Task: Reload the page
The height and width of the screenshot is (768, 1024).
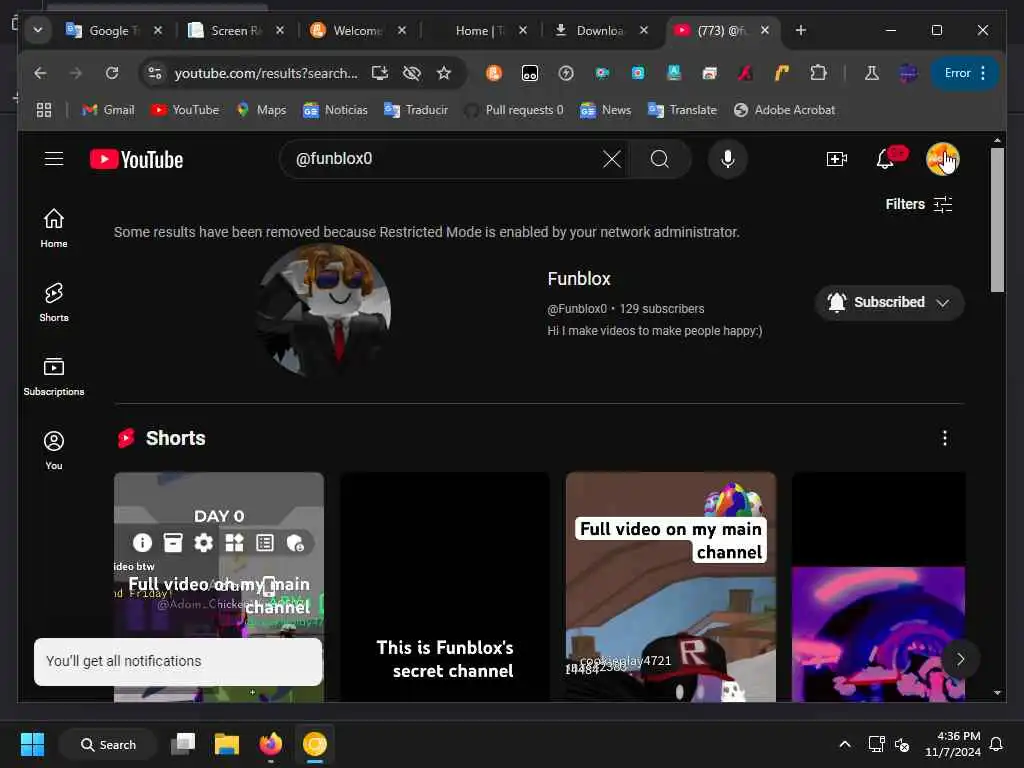Action: 112,73
